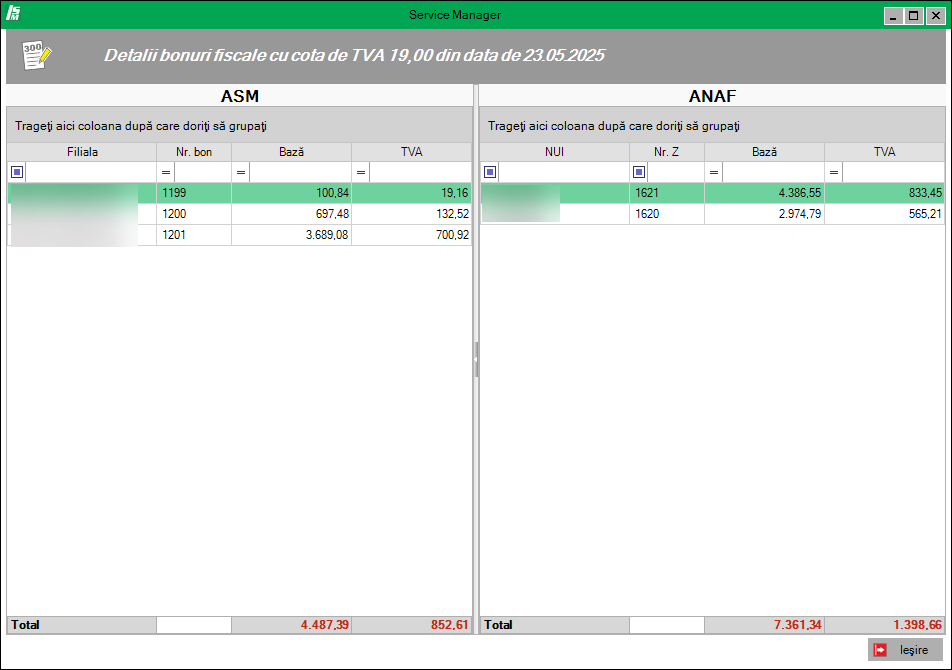Screen dimensions: 952x670
Task: Open Nr. Z column filter operator icon
Action: tap(639, 172)
